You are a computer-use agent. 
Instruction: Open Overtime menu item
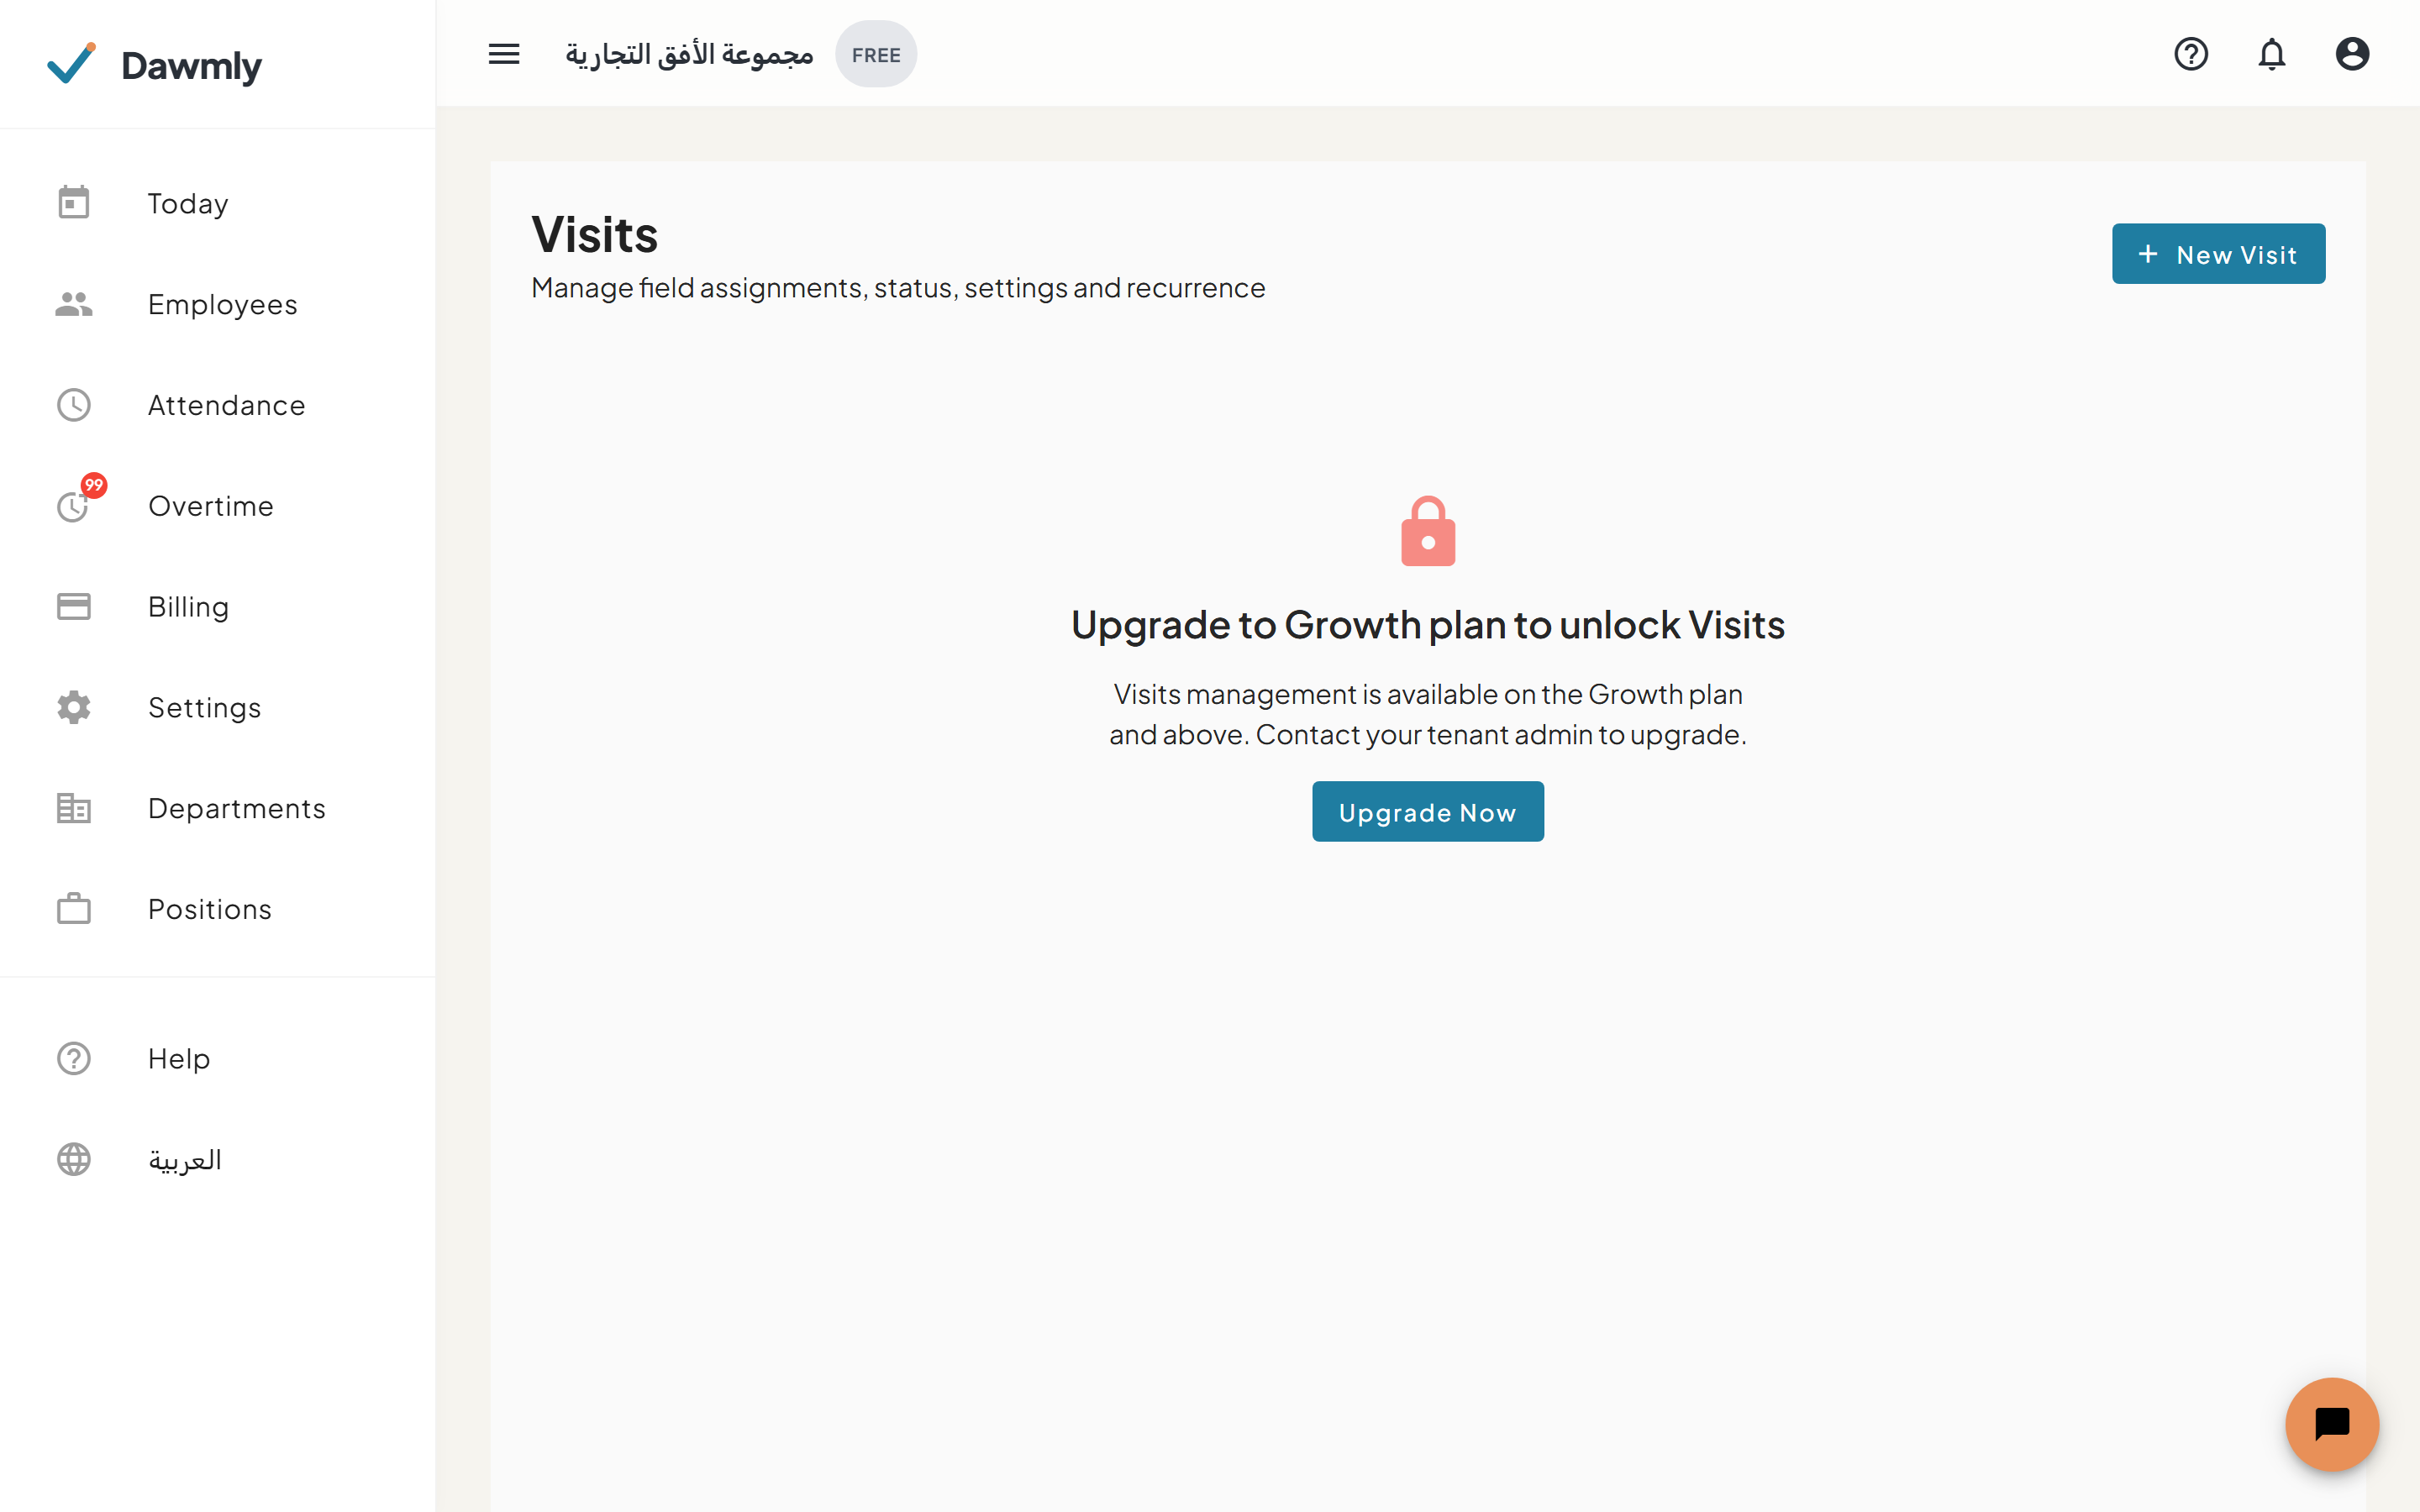coord(218,506)
